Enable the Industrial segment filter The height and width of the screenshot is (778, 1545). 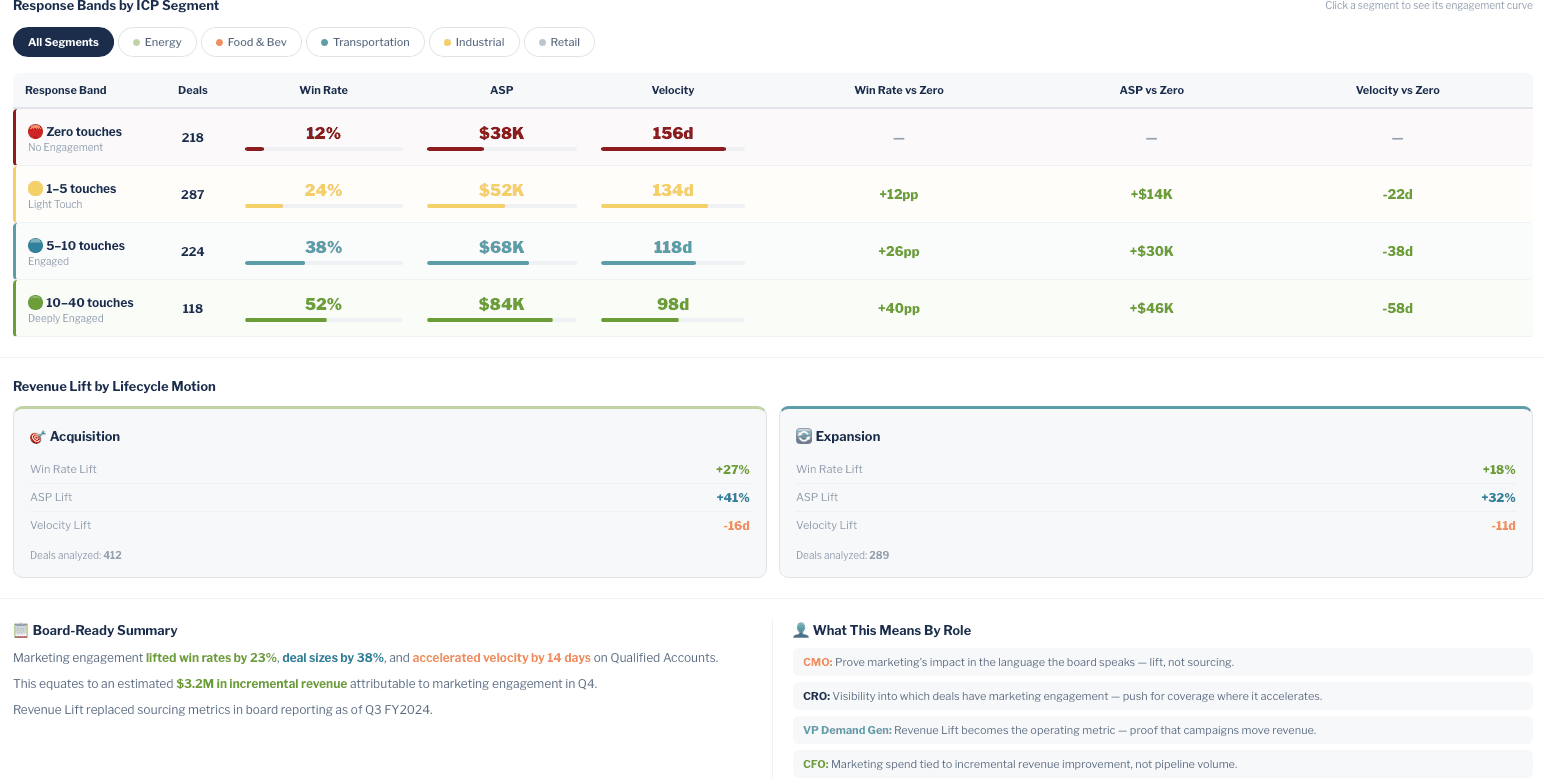pos(474,42)
